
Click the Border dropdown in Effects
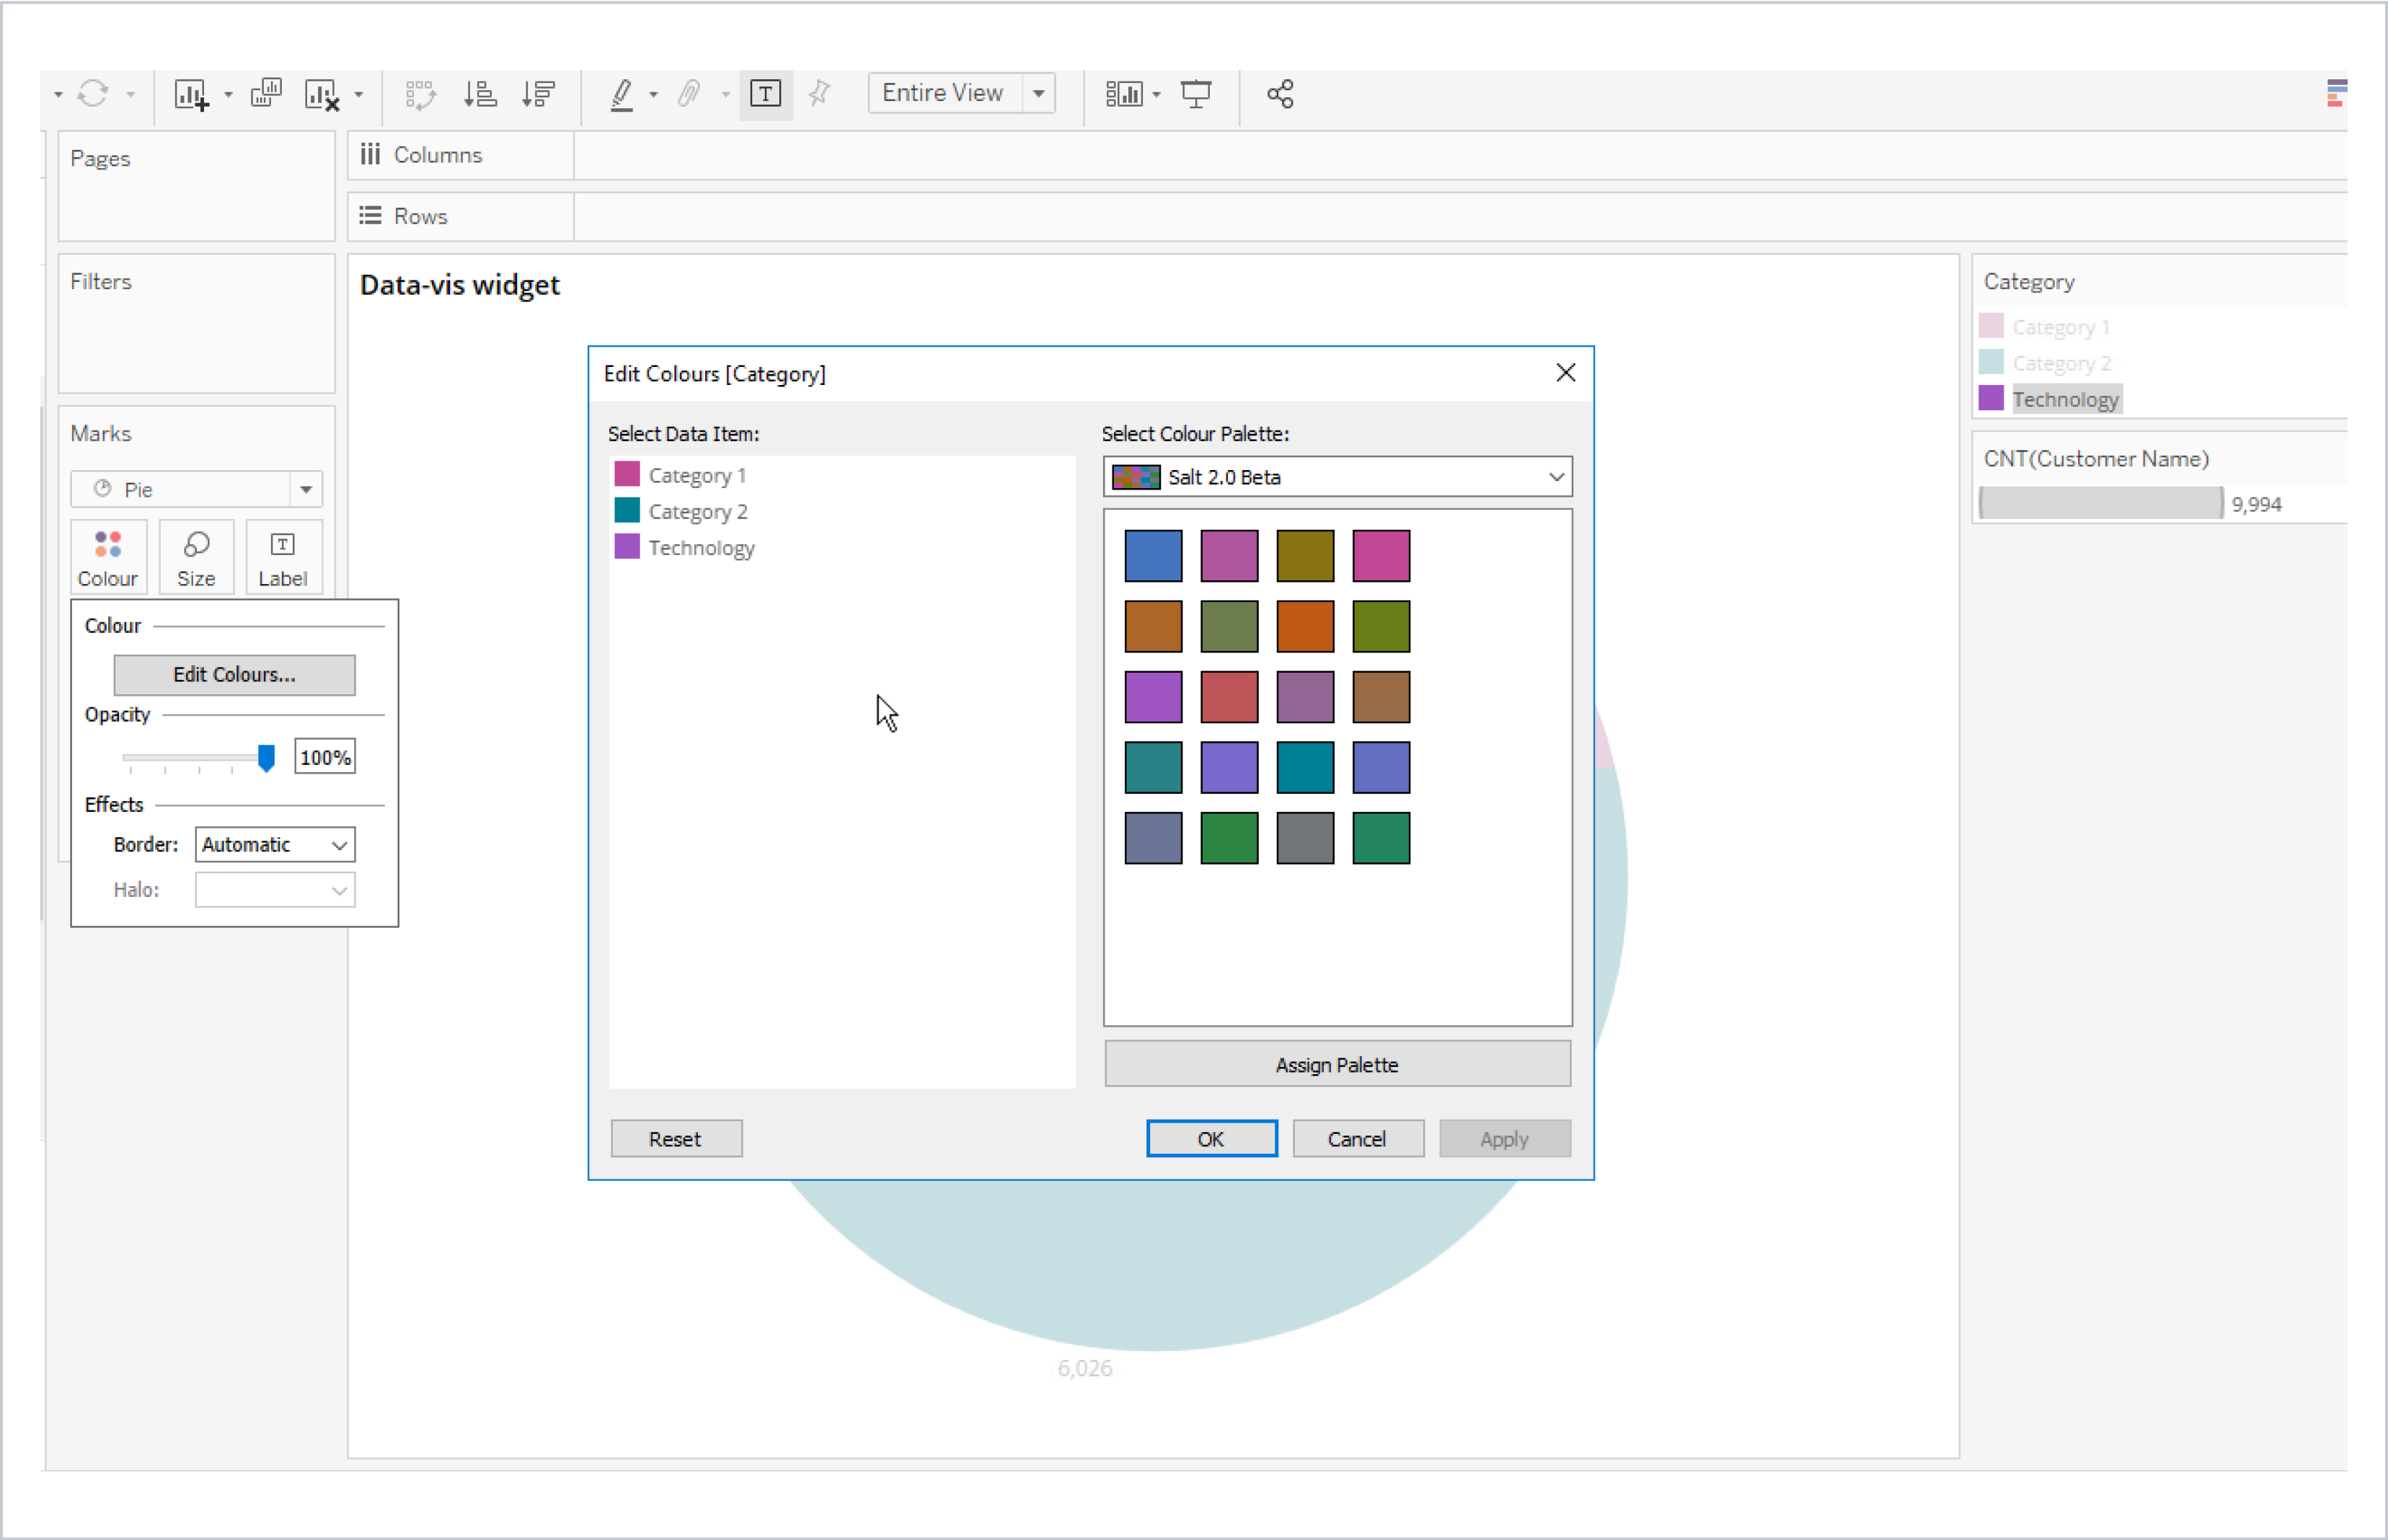270,844
